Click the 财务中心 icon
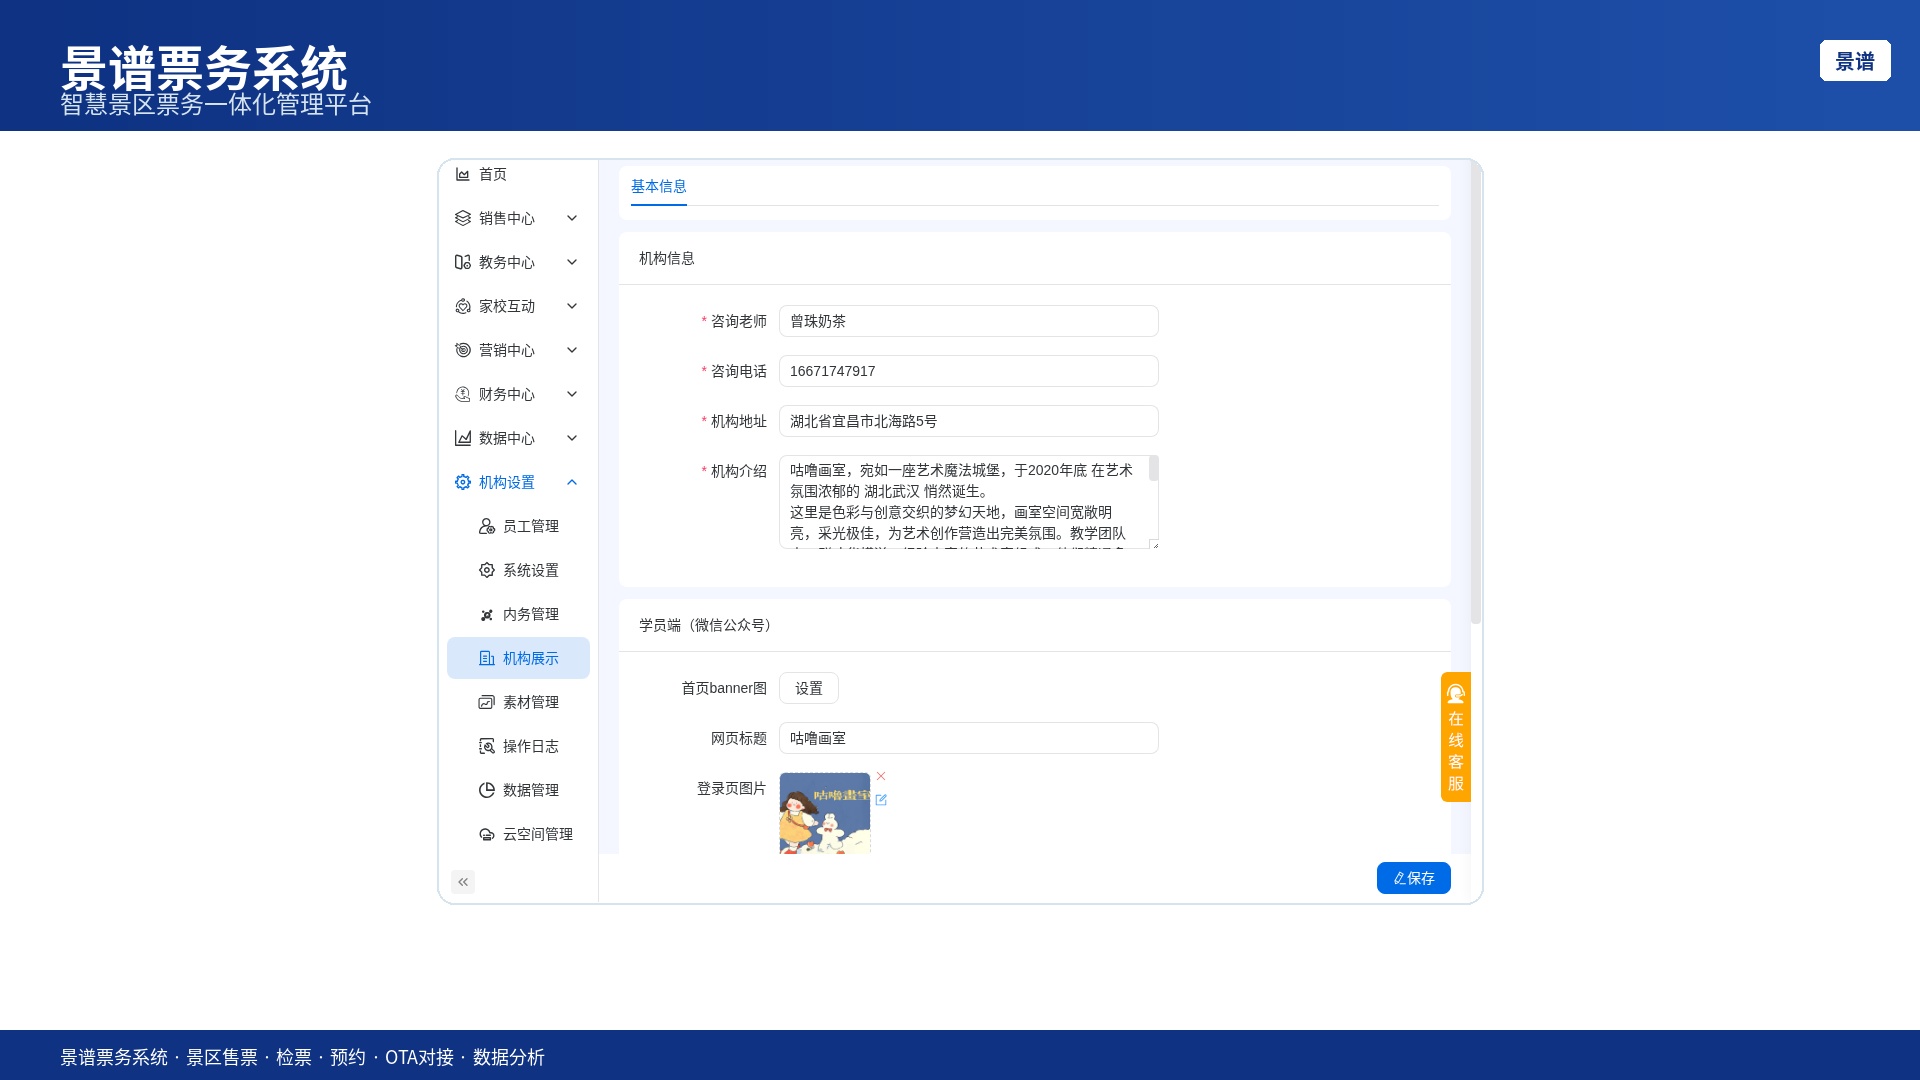 coord(462,394)
